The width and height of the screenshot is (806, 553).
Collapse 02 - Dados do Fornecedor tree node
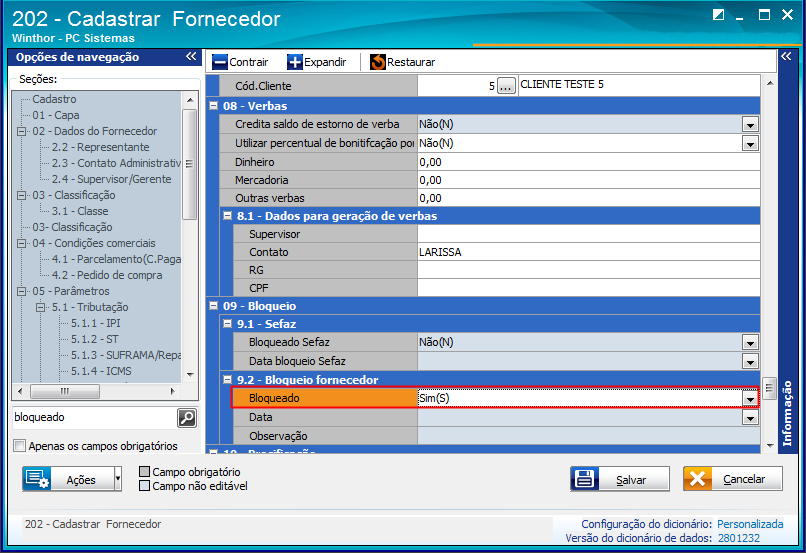pos(22,131)
